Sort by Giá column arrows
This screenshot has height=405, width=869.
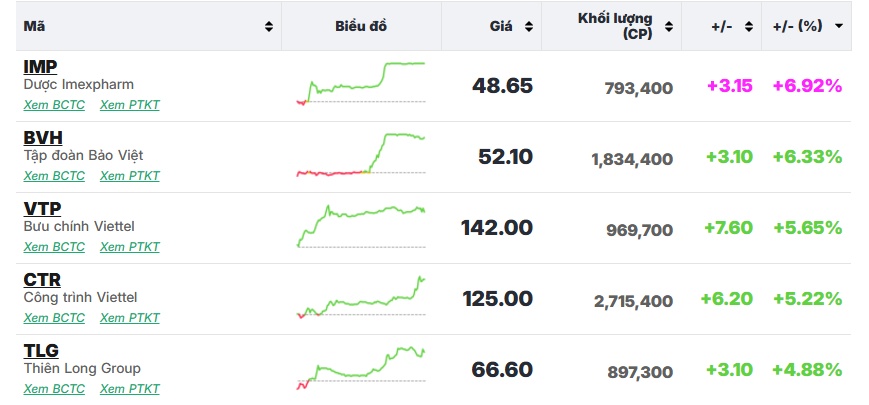(529, 27)
